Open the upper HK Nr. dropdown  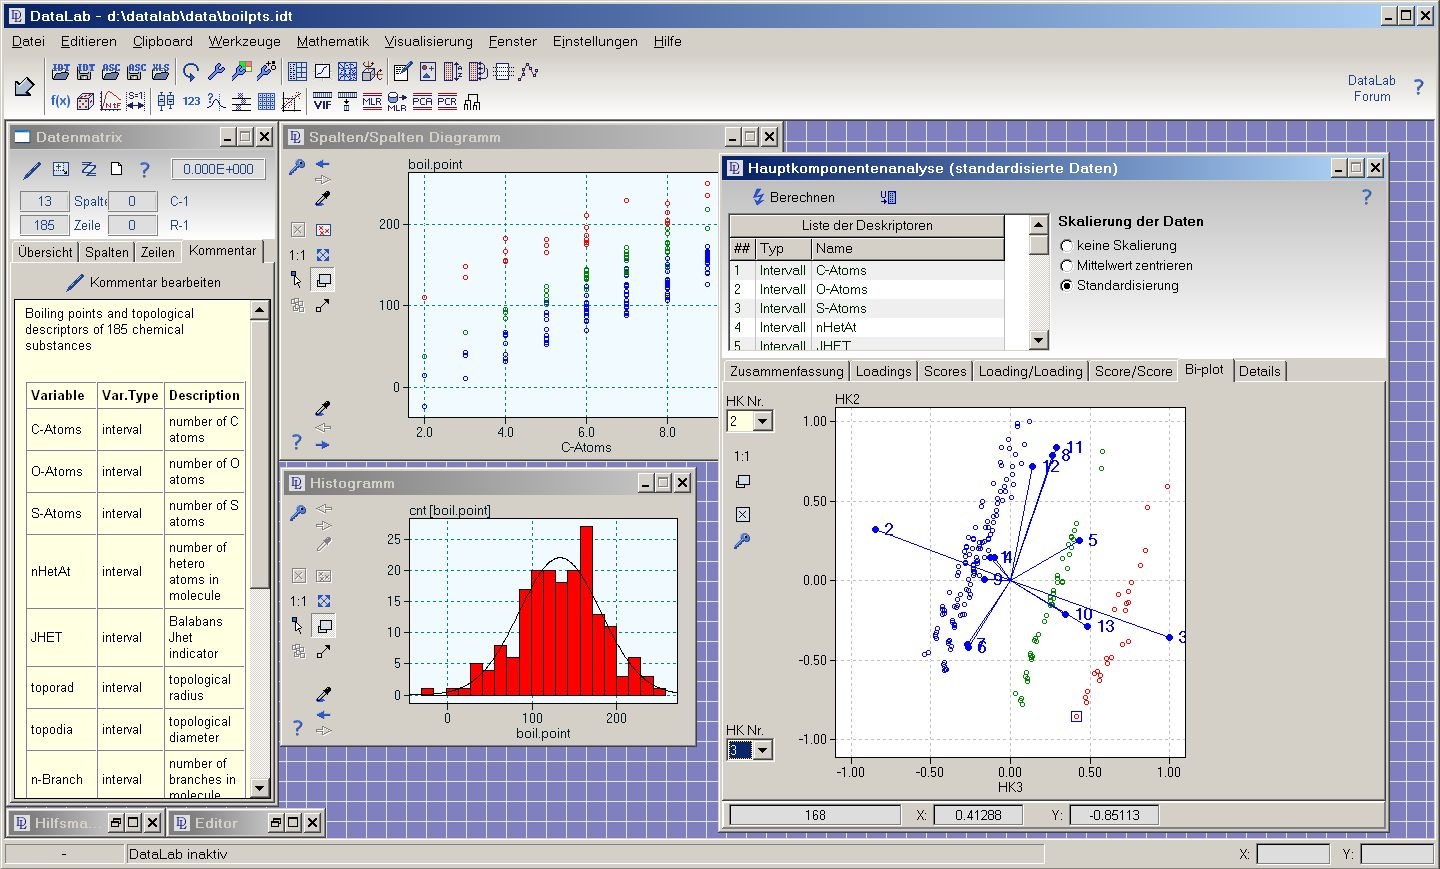click(x=763, y=422)
